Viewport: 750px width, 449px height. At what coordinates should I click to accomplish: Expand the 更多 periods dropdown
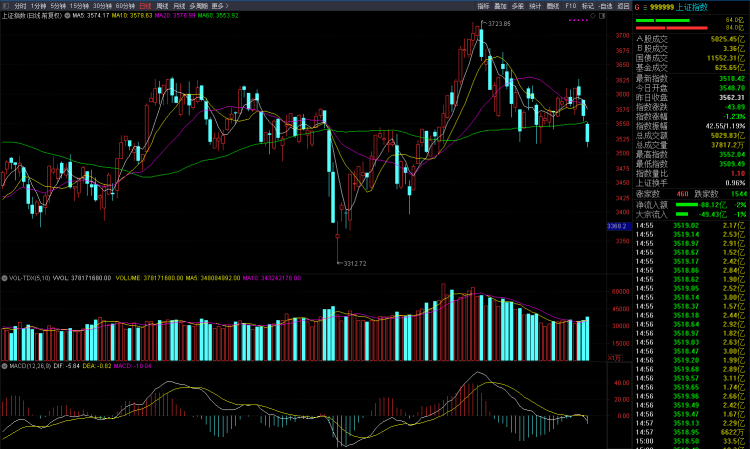click(219, 6)
